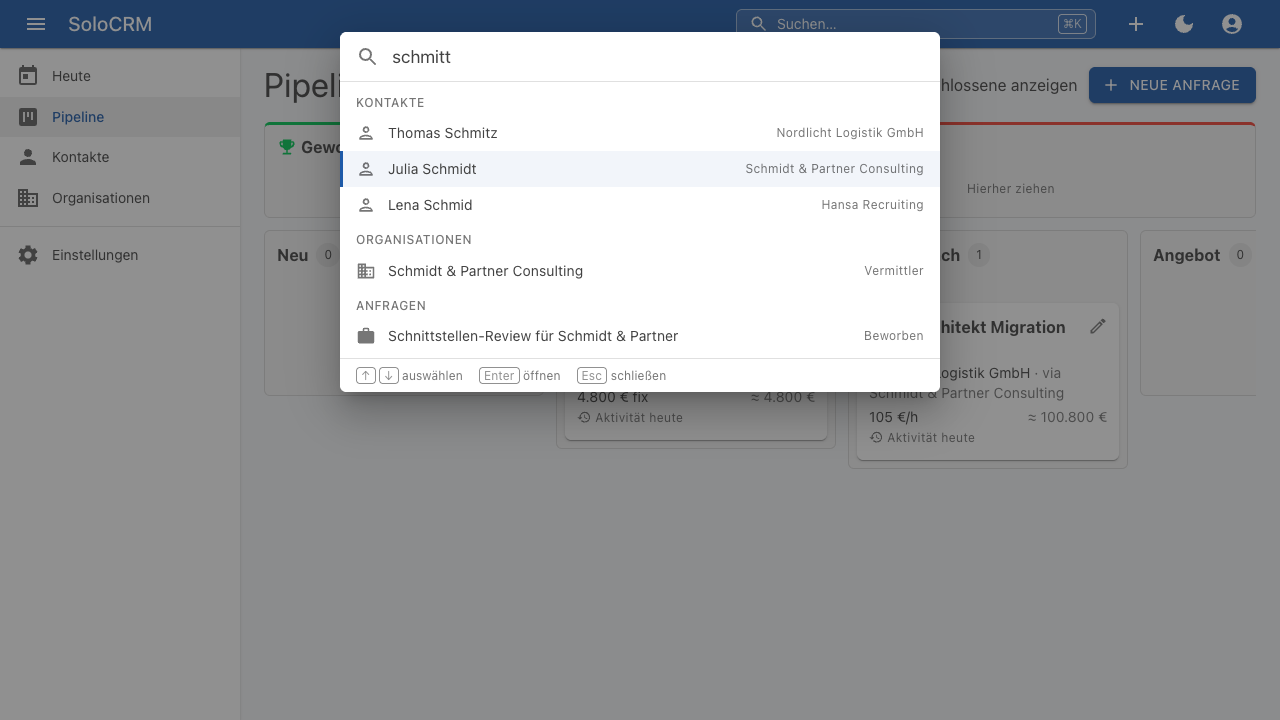The height and width of the screenshot is (720, 1280).
Task: Click the Nordlicht Logistik GmbH label
Action: 850,133
